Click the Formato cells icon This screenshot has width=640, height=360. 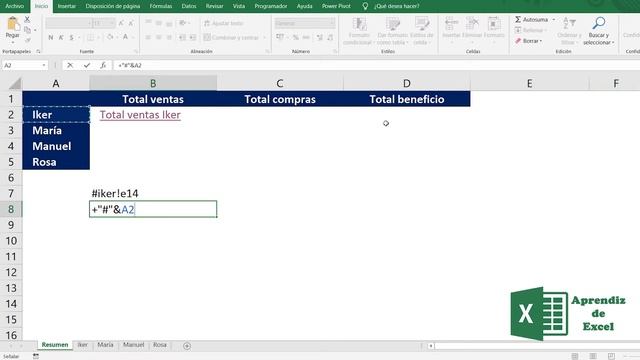[494, 24]
